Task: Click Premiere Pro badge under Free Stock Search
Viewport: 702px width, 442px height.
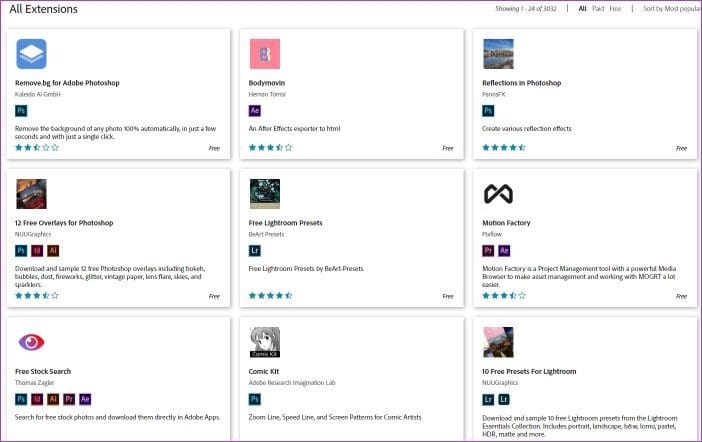Action: pos(69,399)
